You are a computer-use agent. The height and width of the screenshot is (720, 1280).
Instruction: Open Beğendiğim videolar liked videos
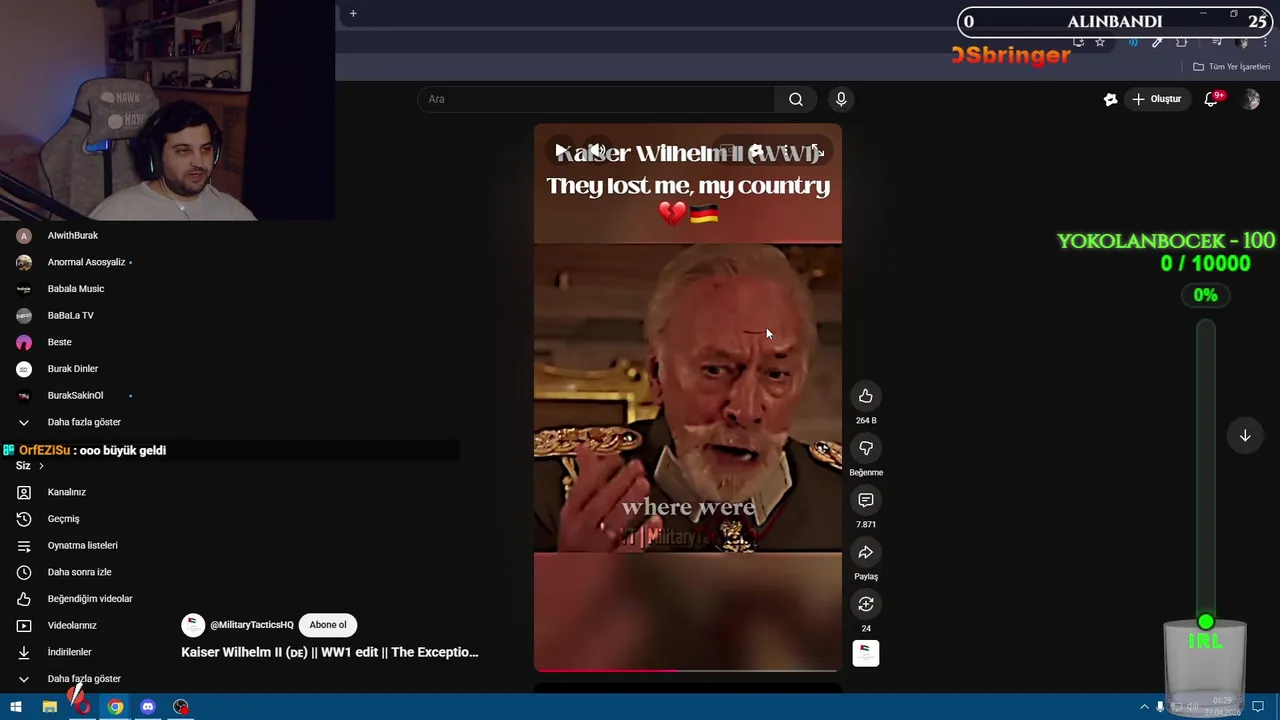click(x=90, y=599)
